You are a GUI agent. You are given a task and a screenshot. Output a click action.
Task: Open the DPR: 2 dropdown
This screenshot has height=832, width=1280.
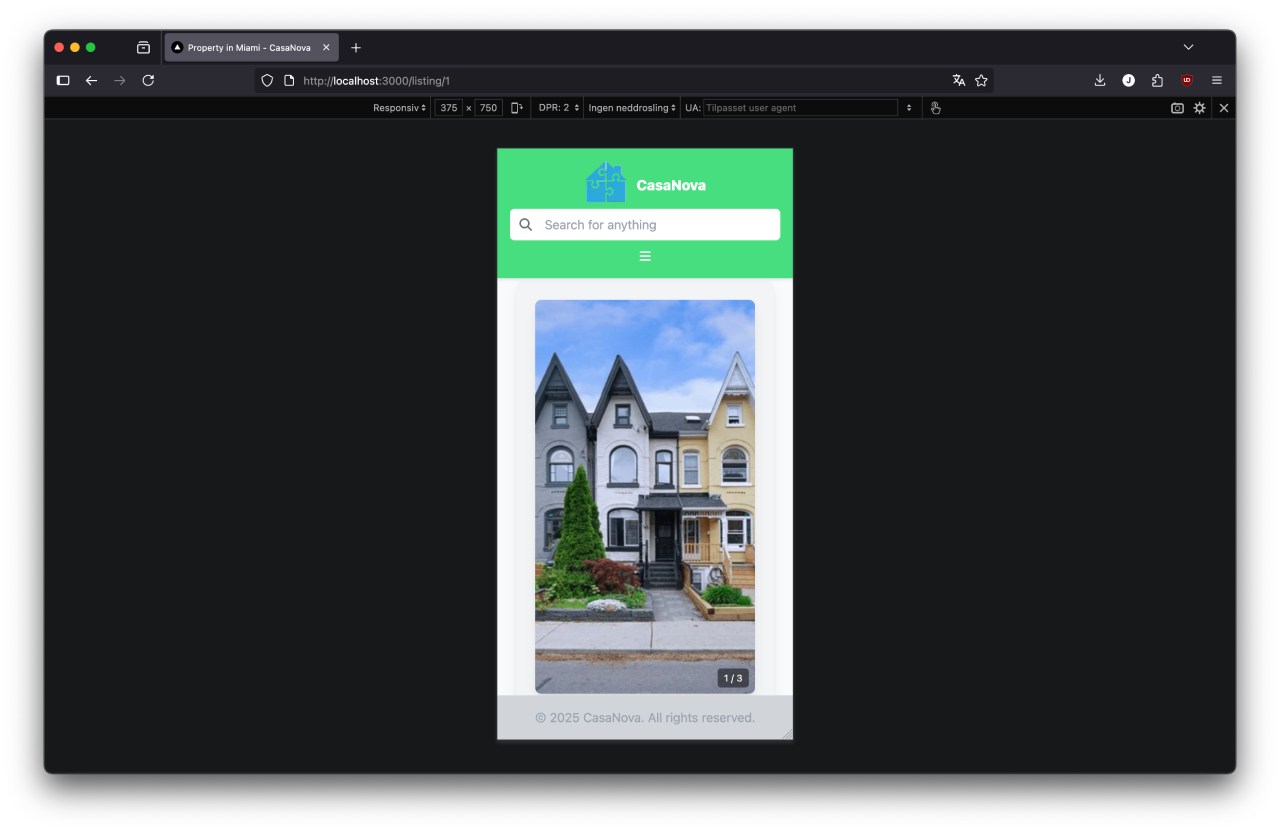(556, 107)
